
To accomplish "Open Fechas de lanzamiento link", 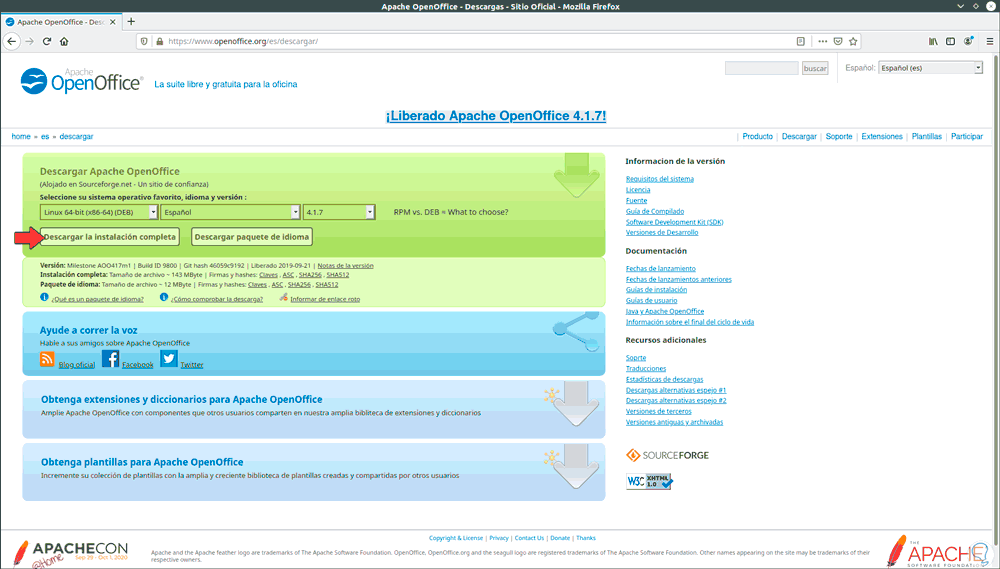I will click(661, 269).
